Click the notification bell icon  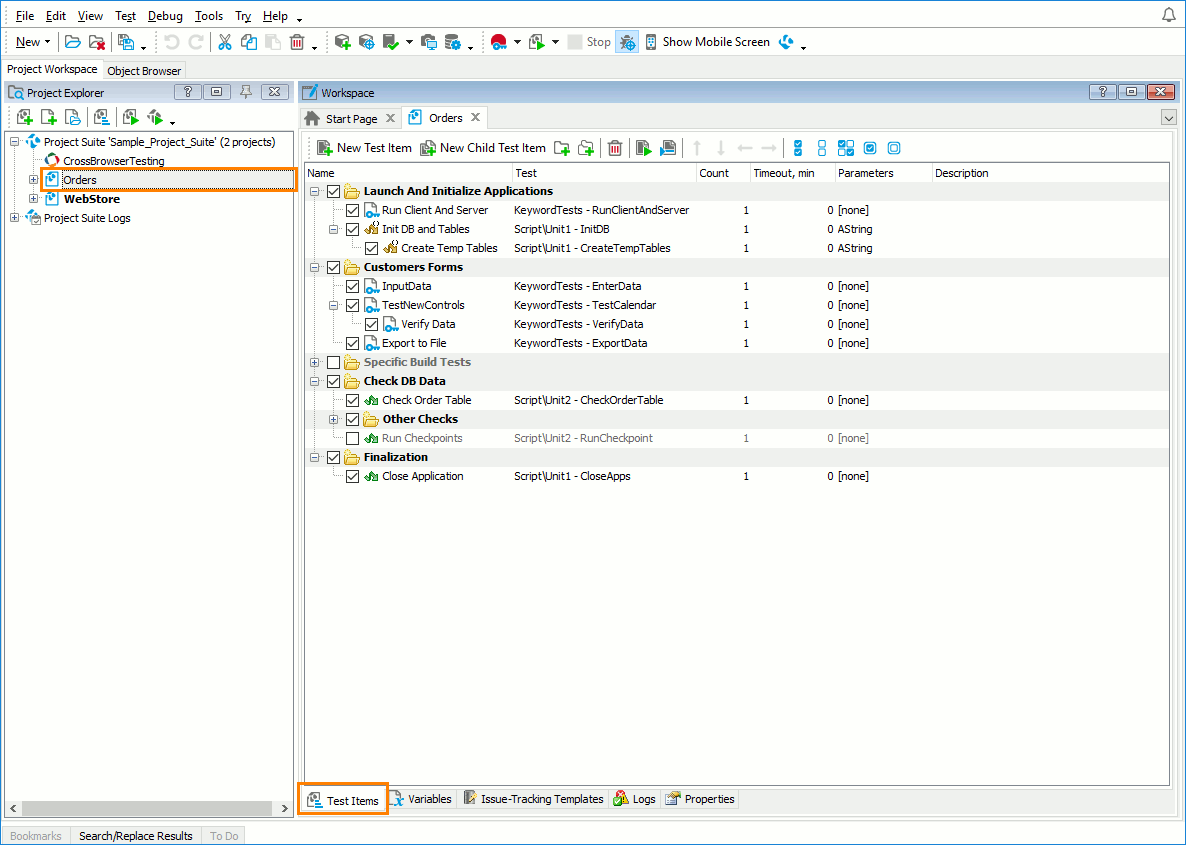(1169, 15)
